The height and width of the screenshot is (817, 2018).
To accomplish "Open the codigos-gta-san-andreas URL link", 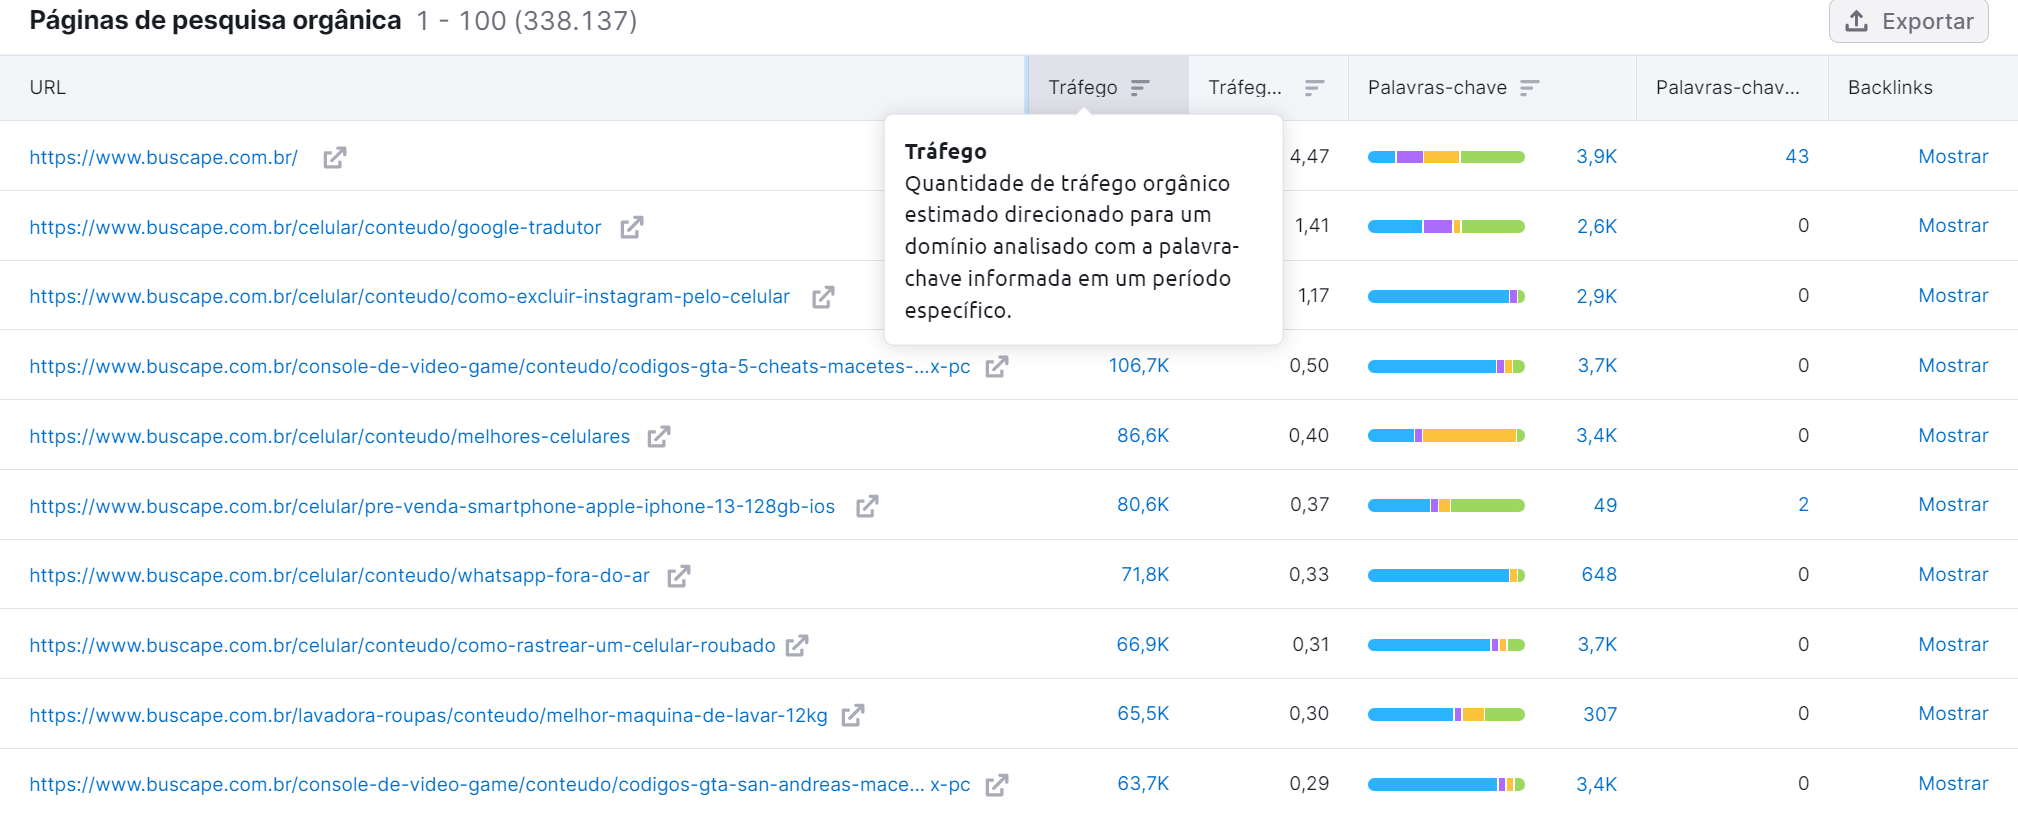I will (500, 784).
